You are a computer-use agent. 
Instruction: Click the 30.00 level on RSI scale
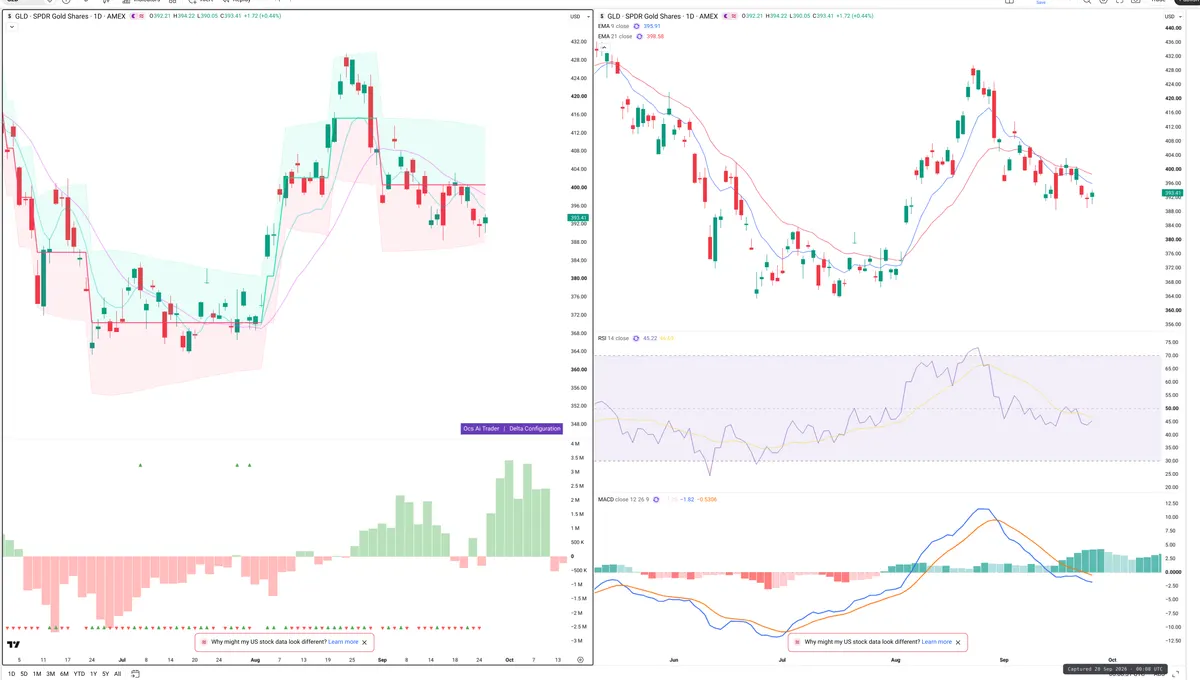click(1172, 461)
